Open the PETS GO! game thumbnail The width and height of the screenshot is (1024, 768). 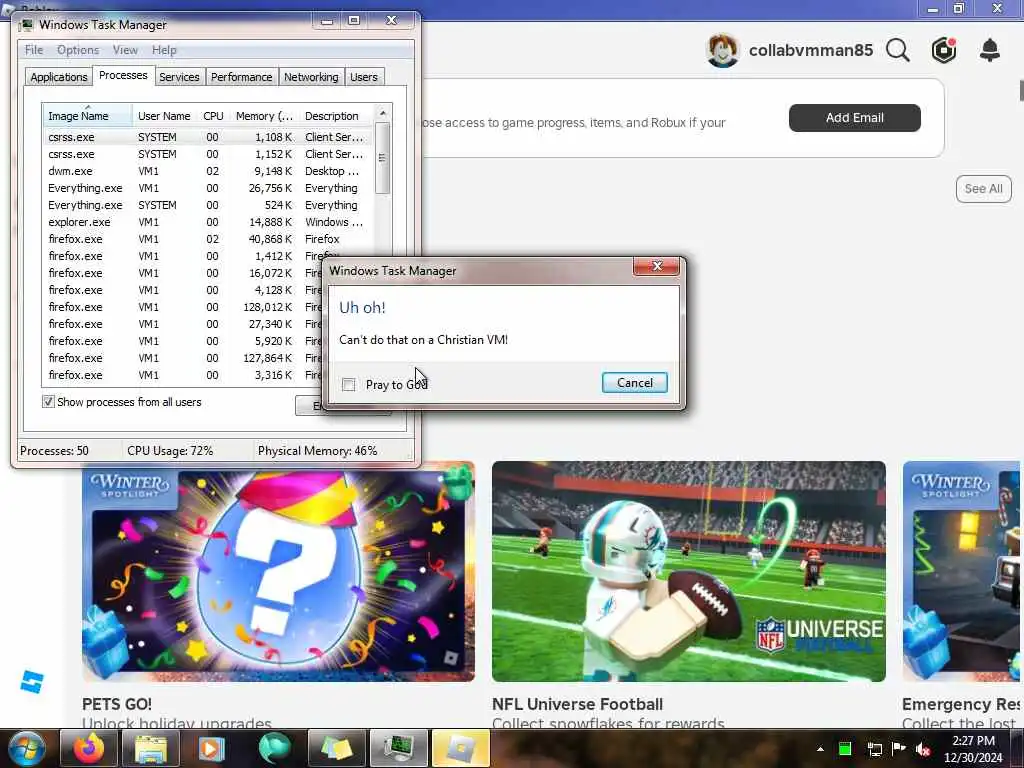point(278,571)
